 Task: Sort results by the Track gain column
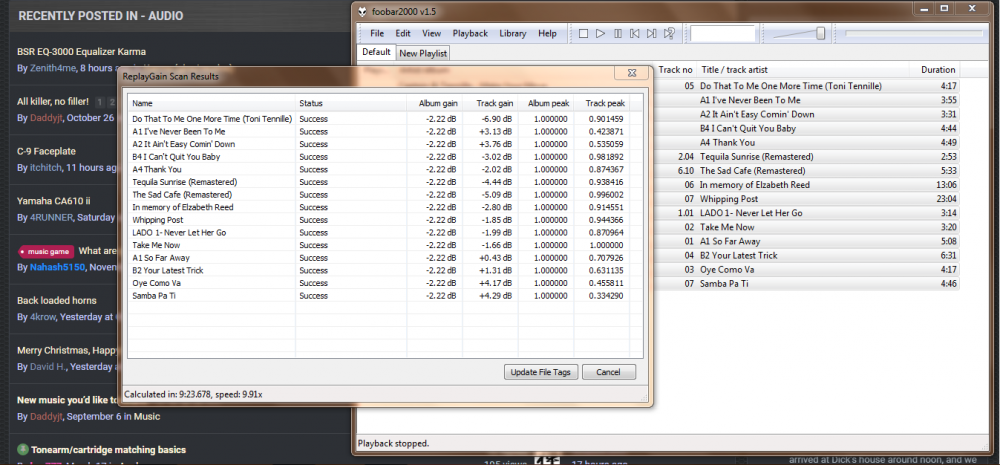coord(494,103)
